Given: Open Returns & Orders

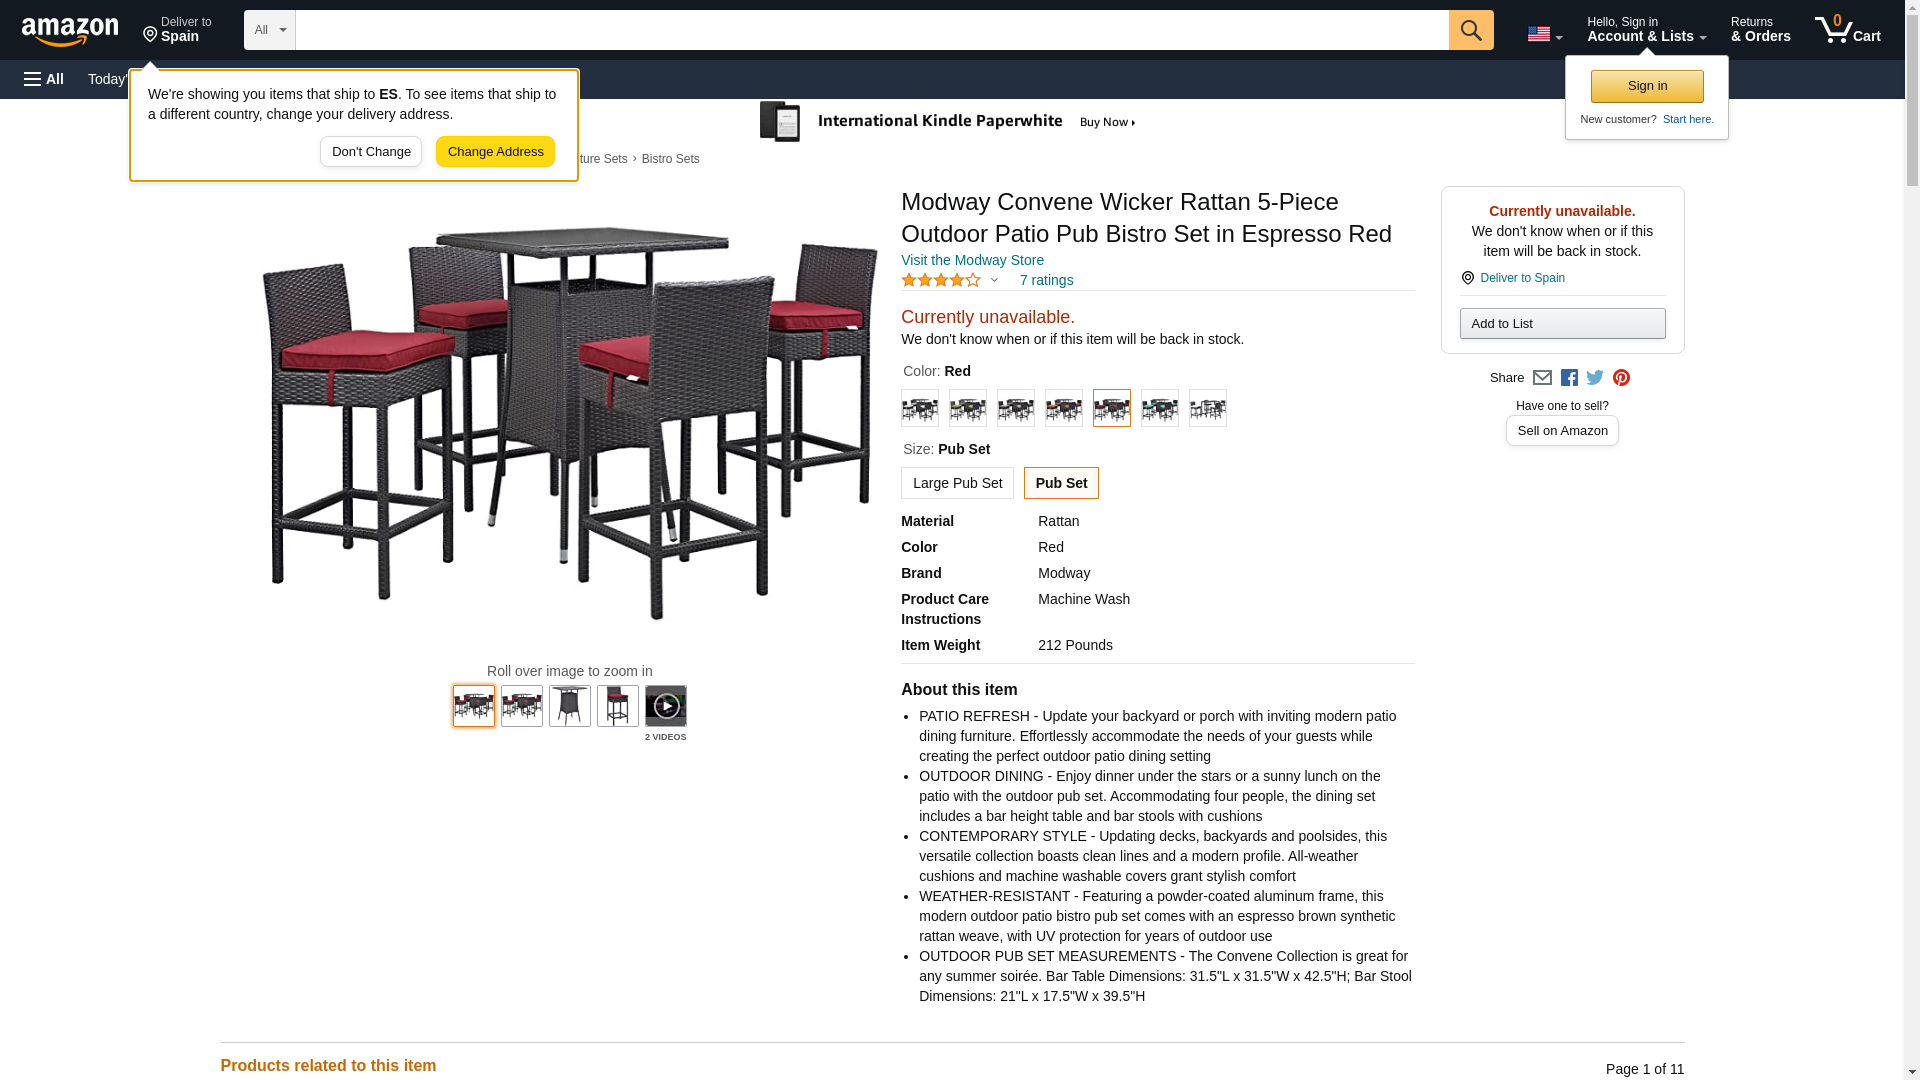Looking at the screenshot, I should (x=1760, y=30).
